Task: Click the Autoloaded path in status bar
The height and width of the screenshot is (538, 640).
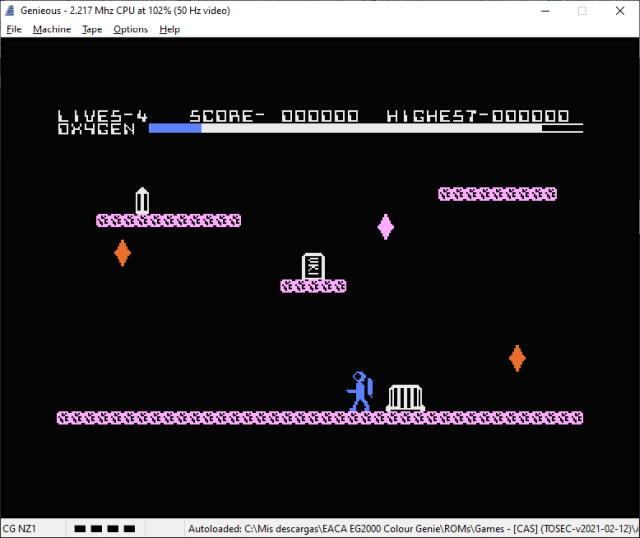Action: tap(412, 529)
